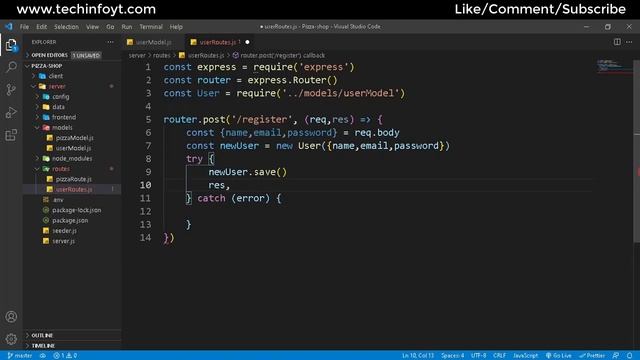
Task: Open the Search view in activity bar
Action: click(11, 67)
